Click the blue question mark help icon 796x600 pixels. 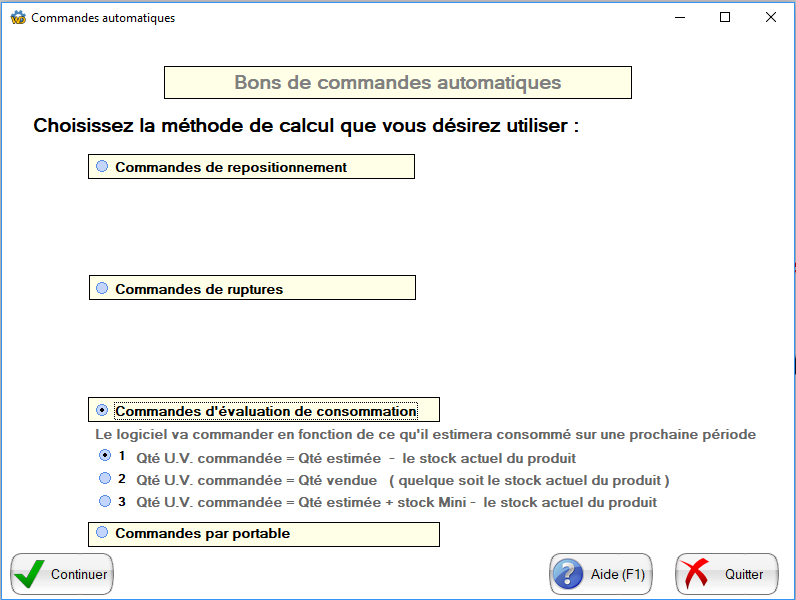pos(569,574)
